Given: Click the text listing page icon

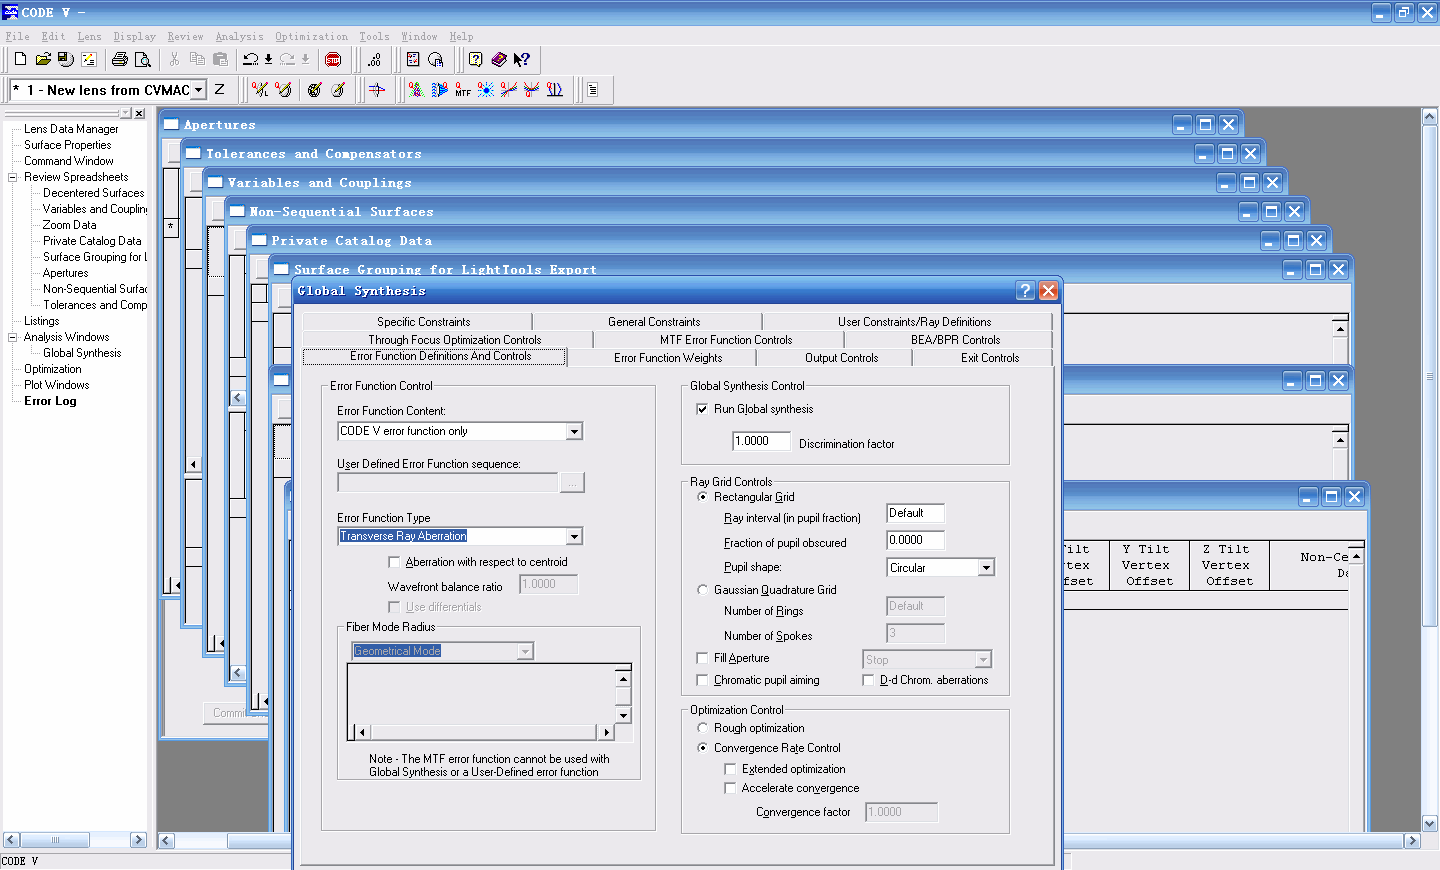Looking at the screenshot, I should pos(593,89).
